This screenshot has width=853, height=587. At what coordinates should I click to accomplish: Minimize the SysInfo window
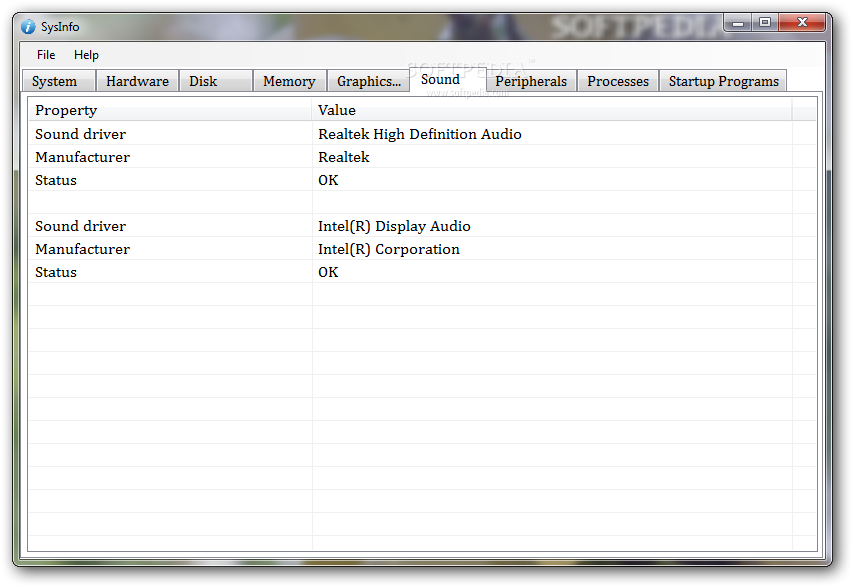738,22
